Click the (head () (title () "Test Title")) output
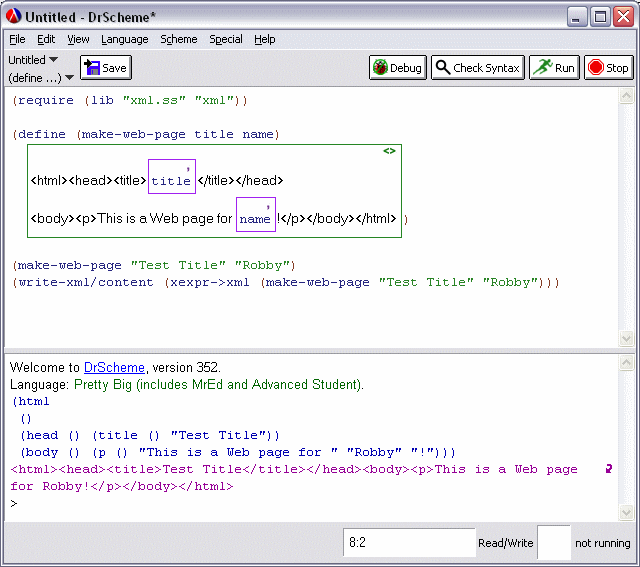 tap(150, 436)
